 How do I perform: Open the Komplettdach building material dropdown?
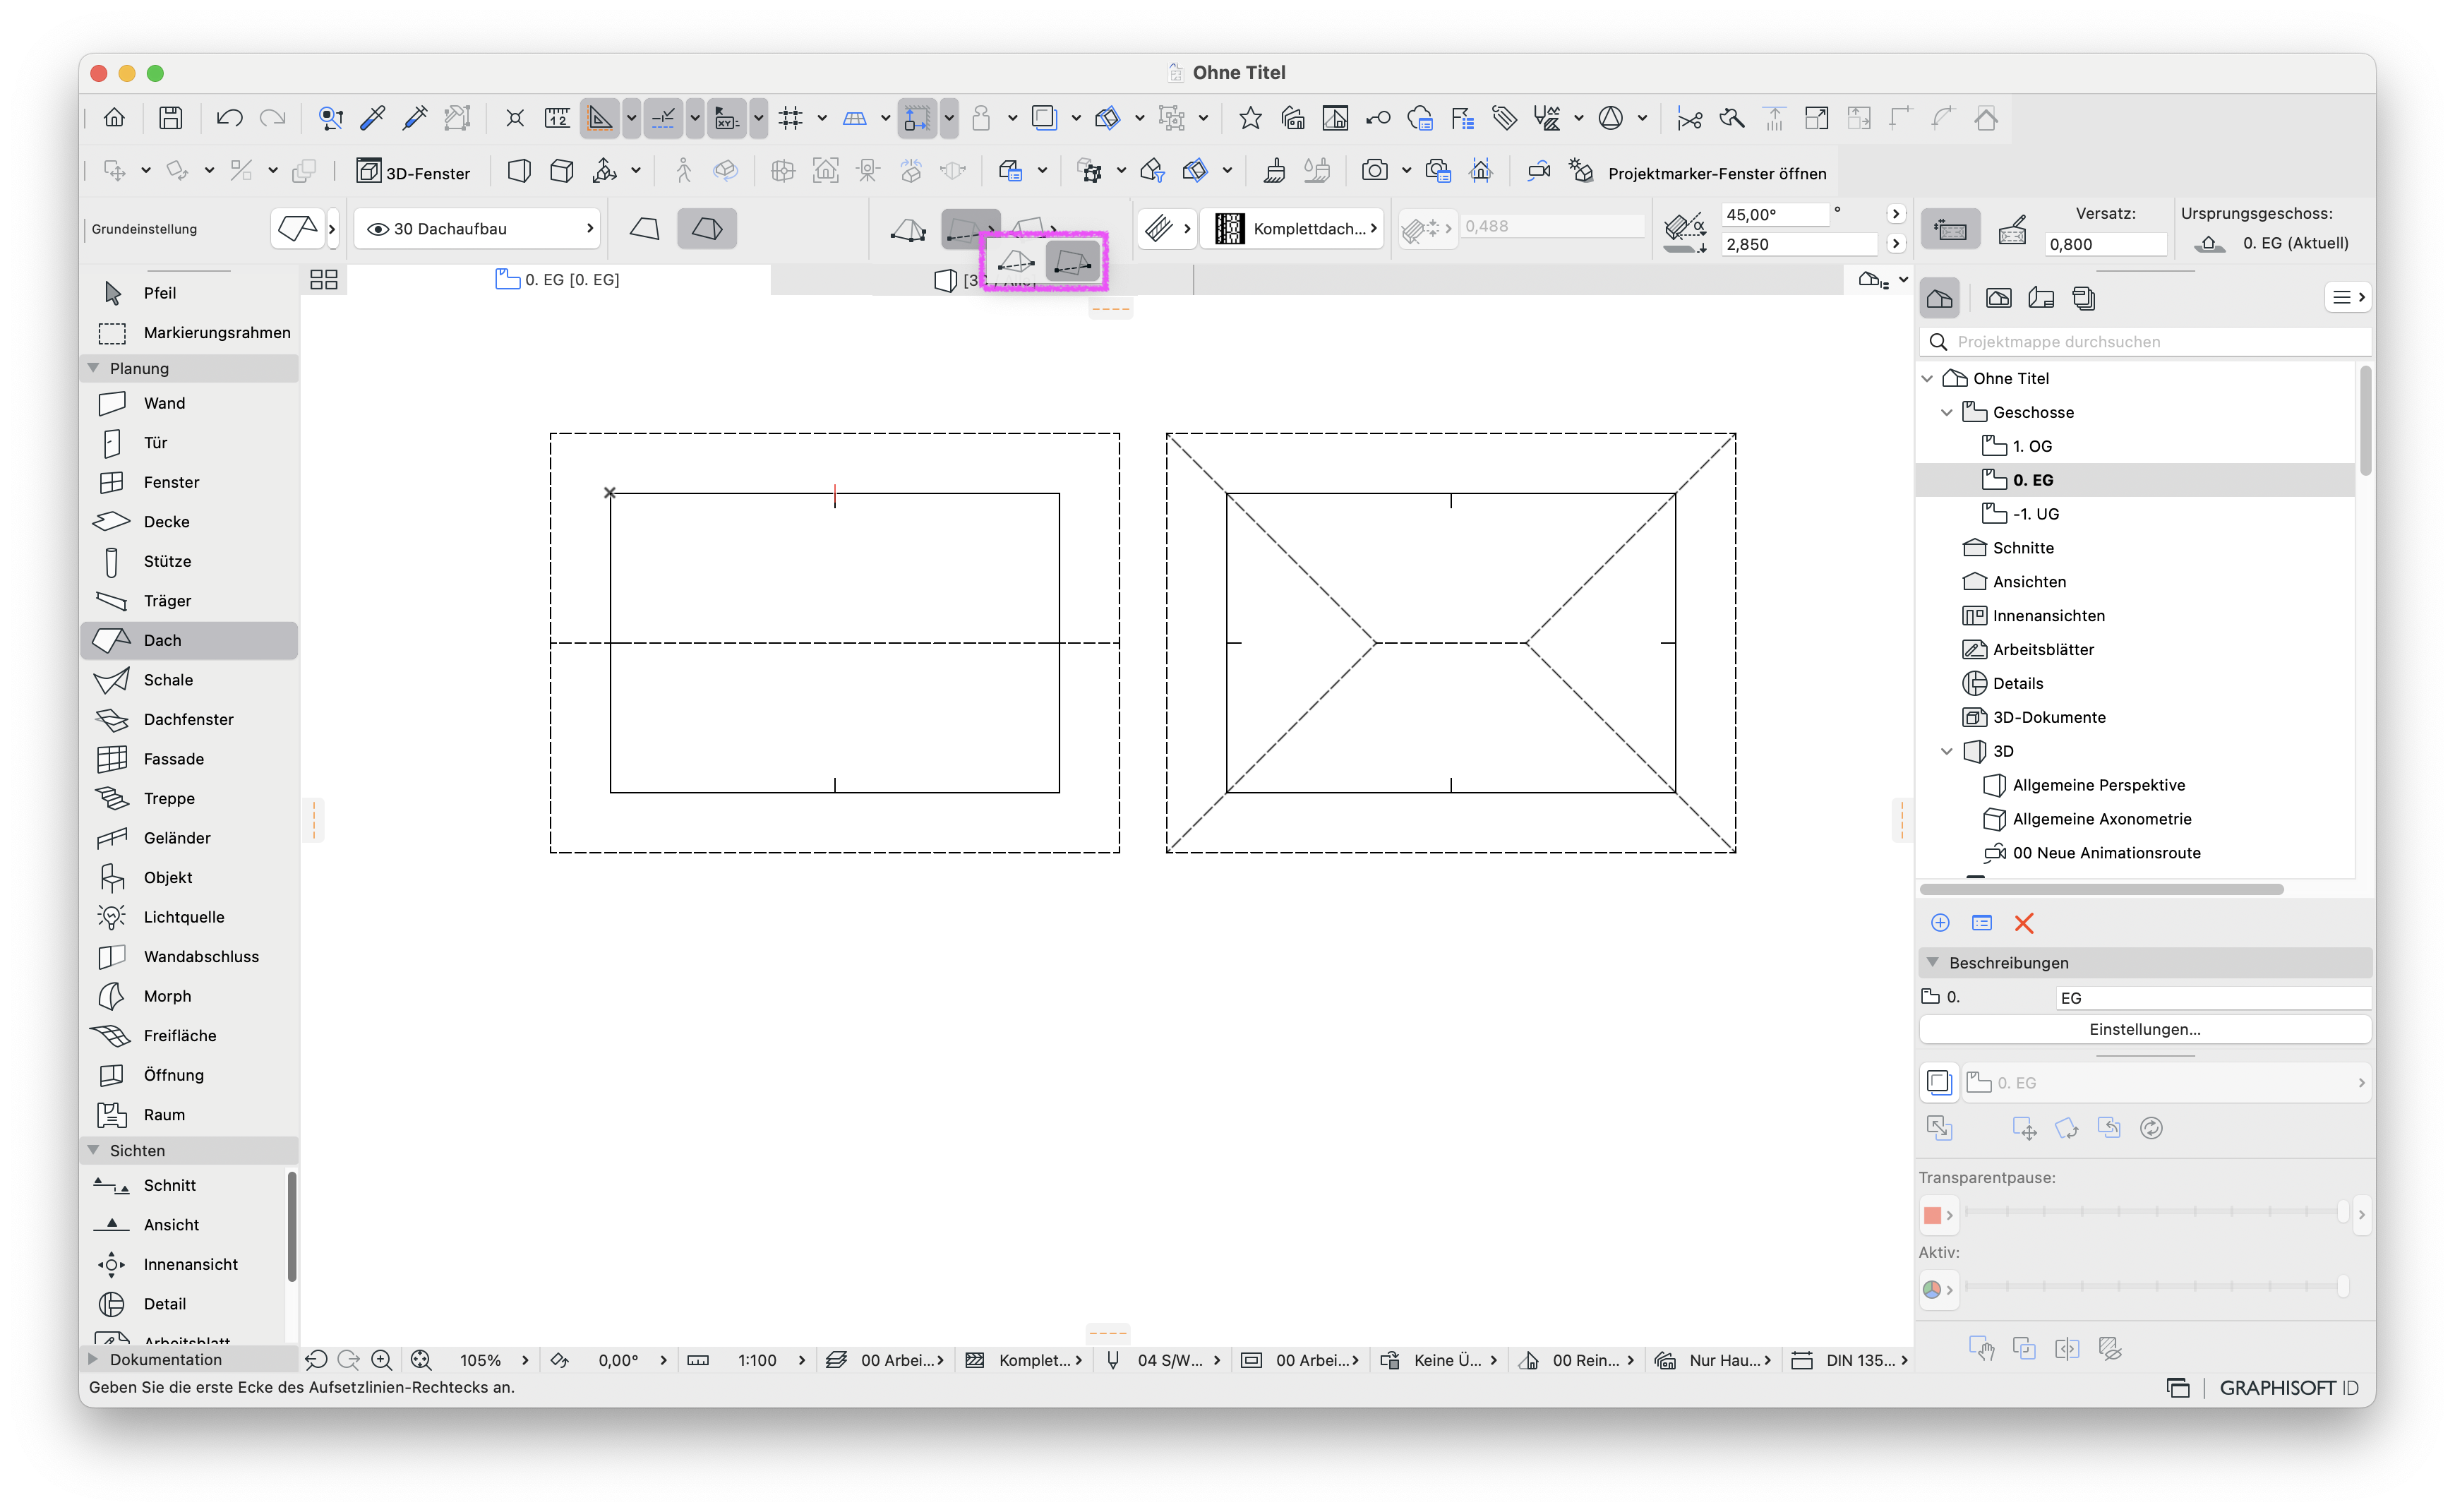click(x=1292, y=229)
